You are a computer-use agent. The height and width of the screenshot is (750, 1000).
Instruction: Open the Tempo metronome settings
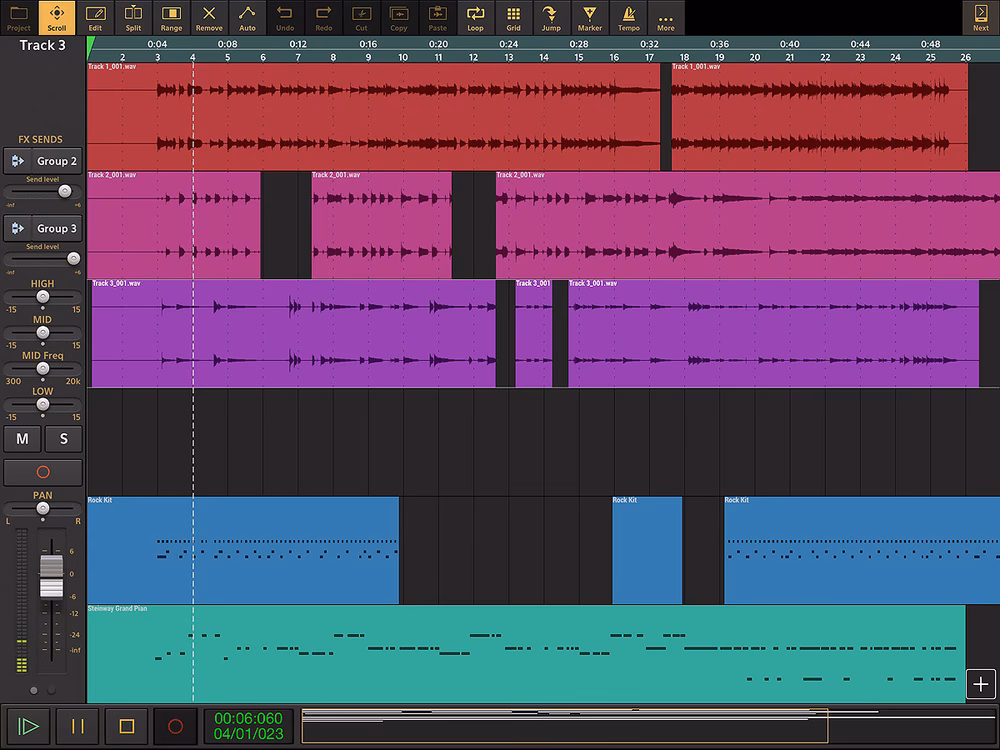[x=628, y=17]
